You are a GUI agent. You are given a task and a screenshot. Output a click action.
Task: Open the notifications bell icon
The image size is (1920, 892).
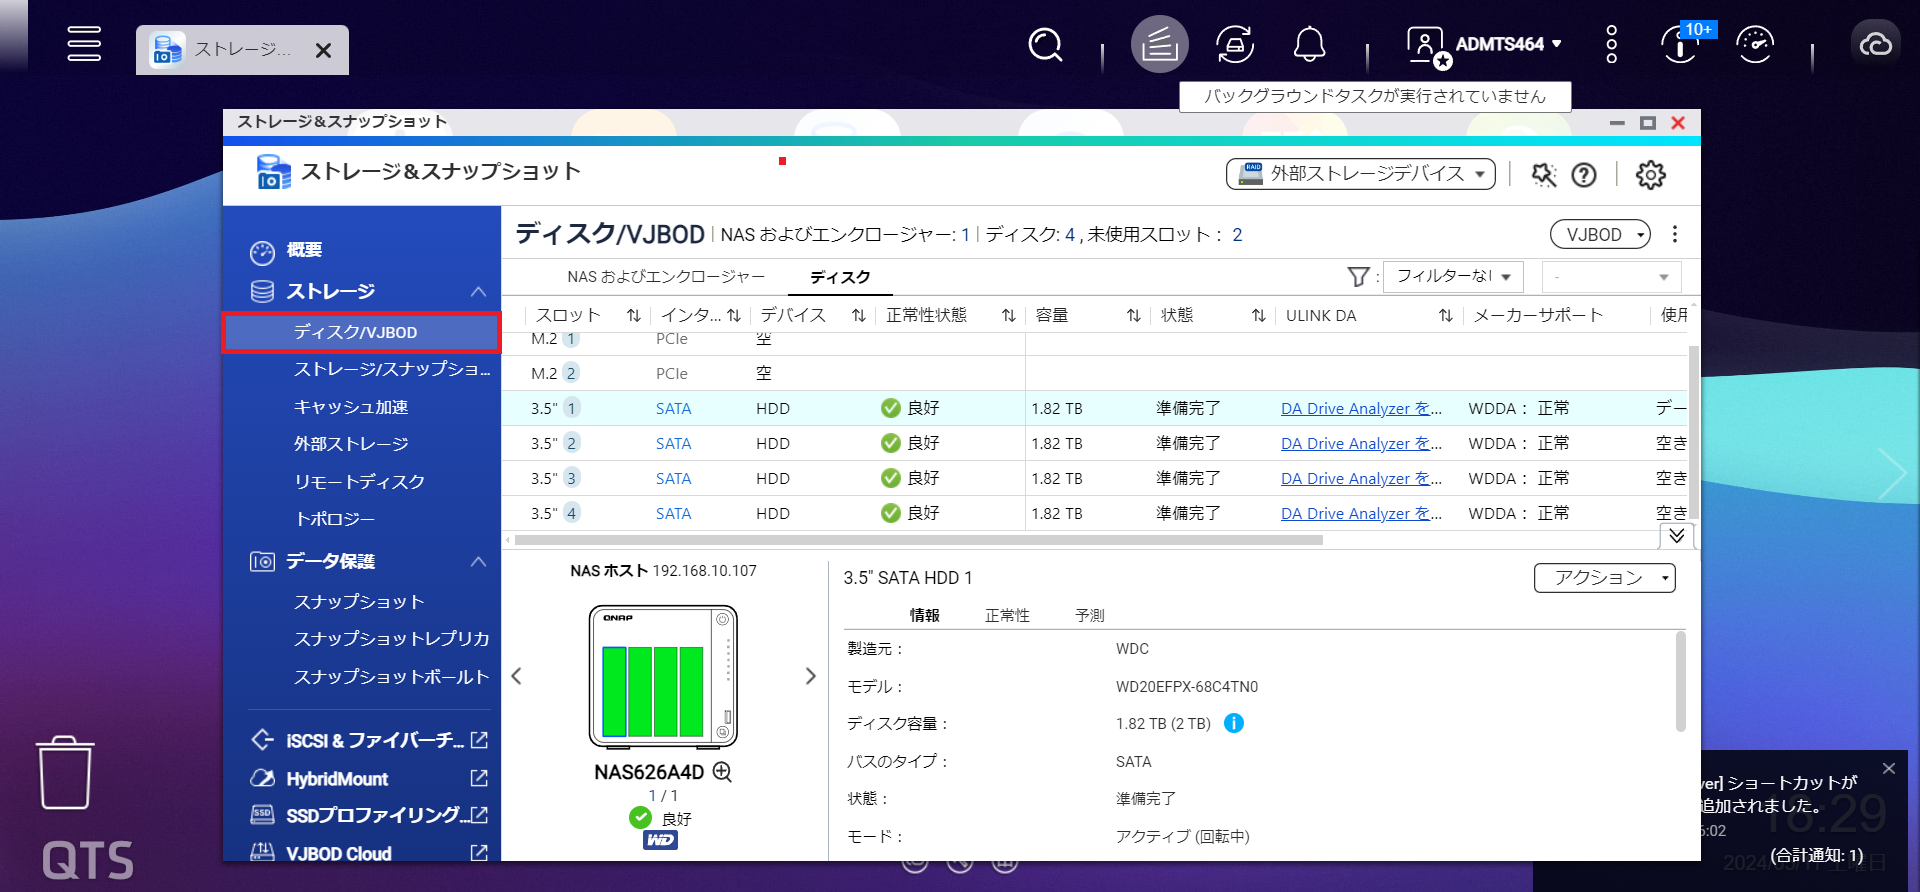[1310, 44]
